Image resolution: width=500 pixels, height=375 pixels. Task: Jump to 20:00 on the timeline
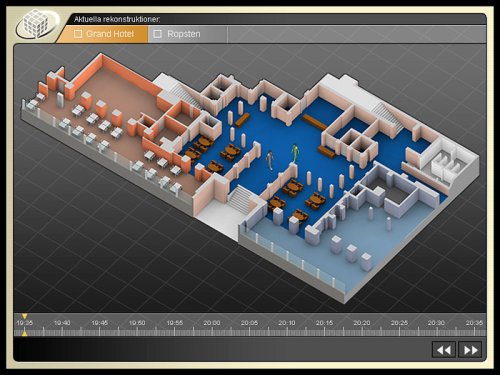212,323
